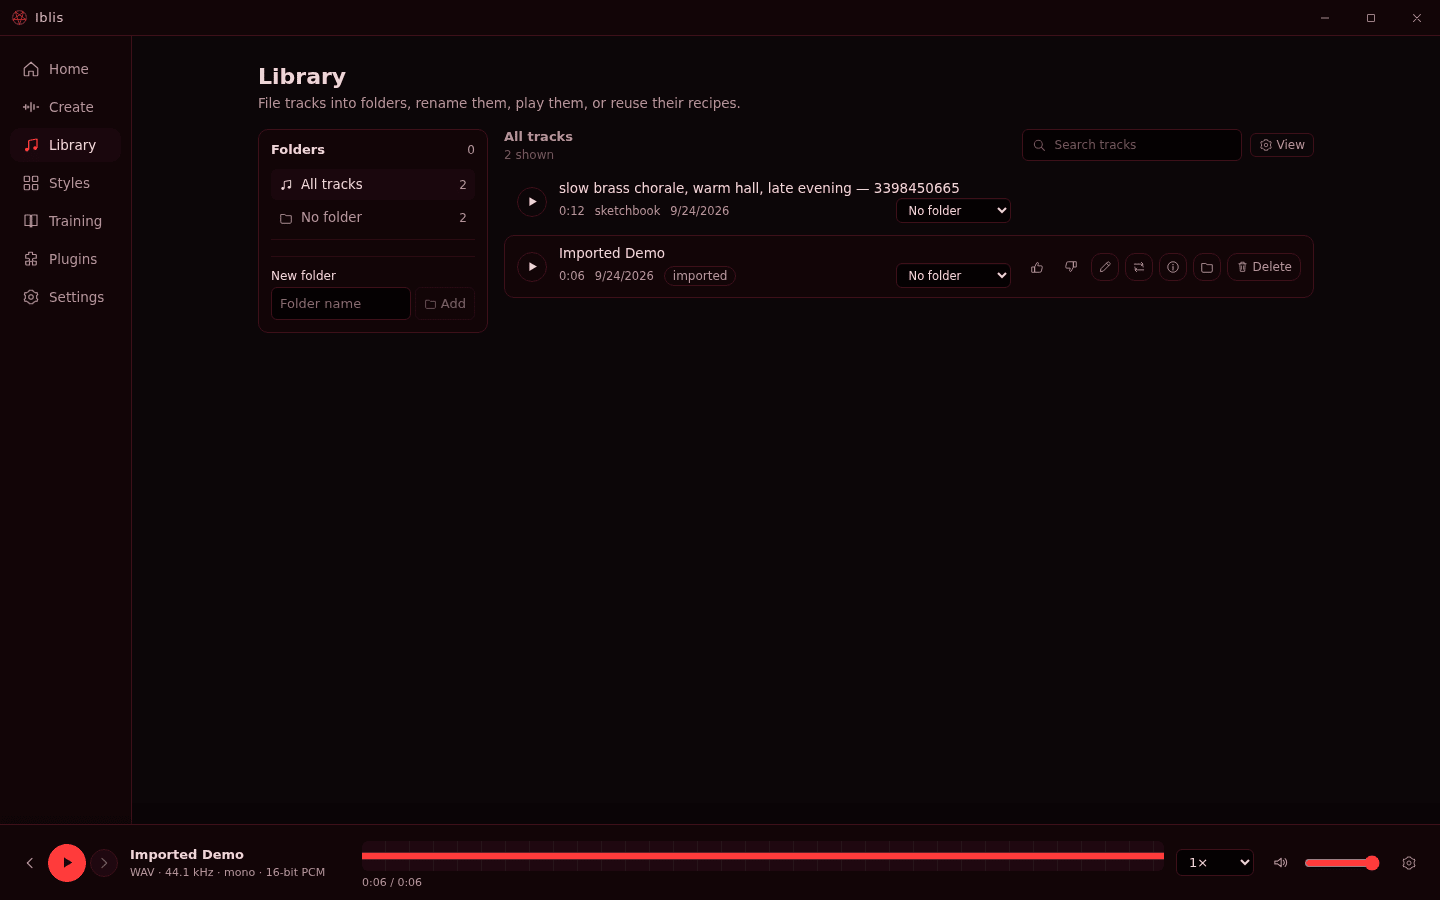
Task: Open track info for Imported Demo
Action: [1173, 267]
